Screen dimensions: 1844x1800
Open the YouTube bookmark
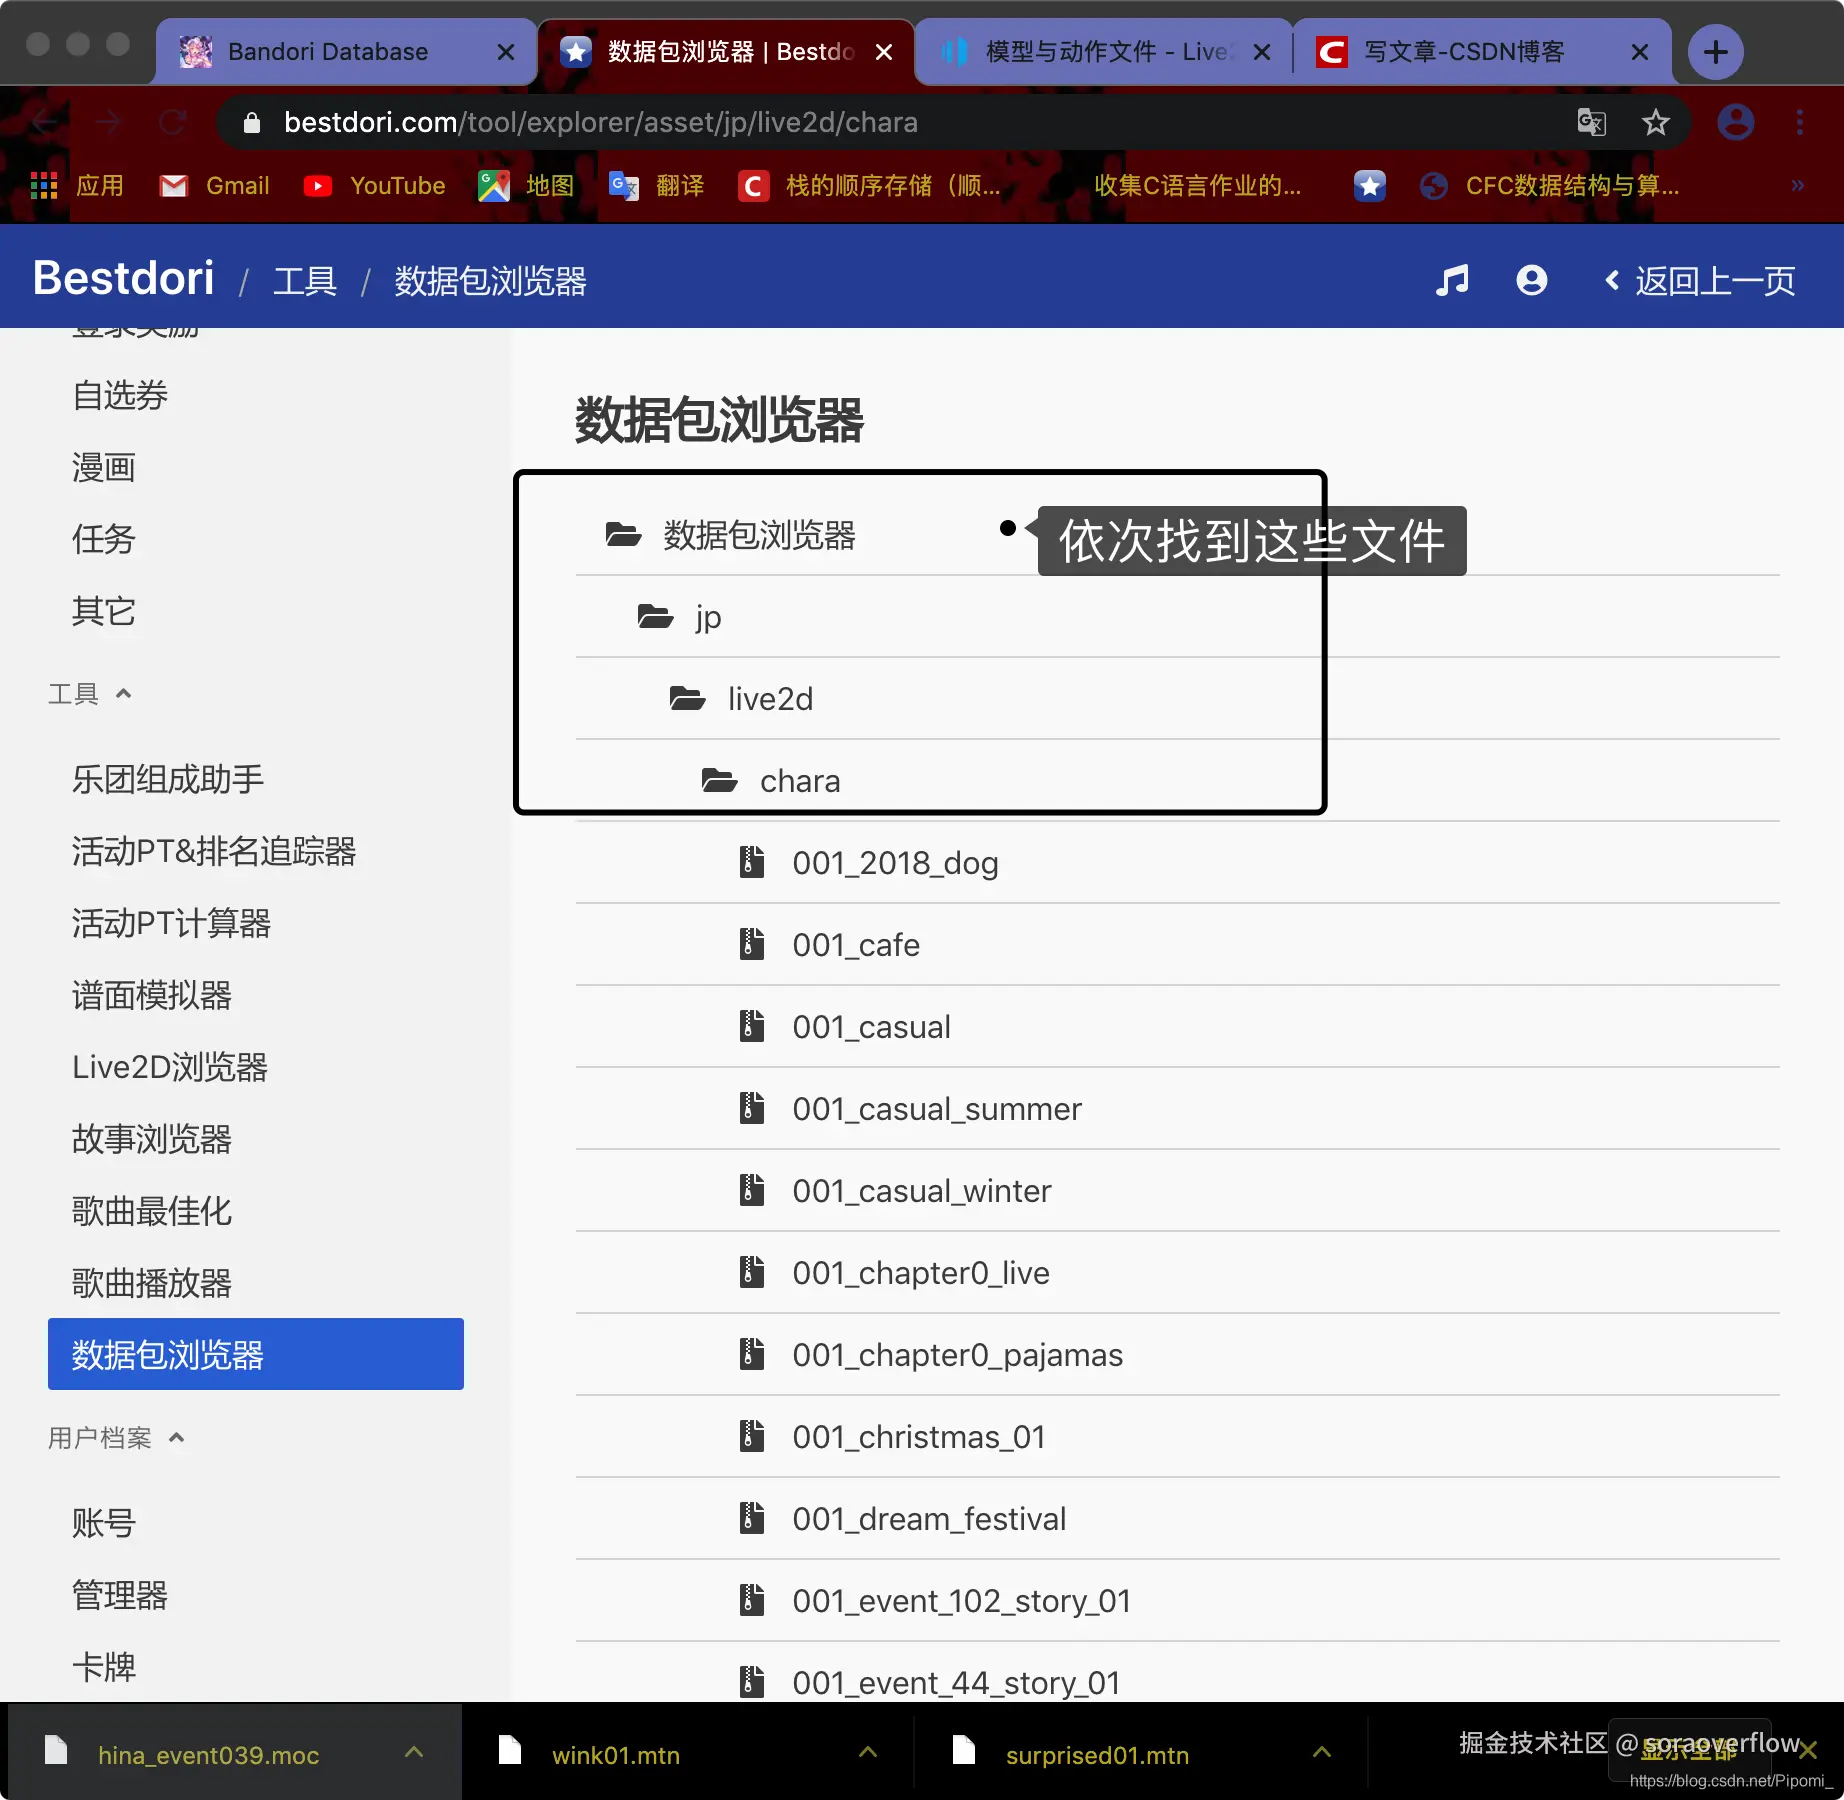tap(374, 186)
